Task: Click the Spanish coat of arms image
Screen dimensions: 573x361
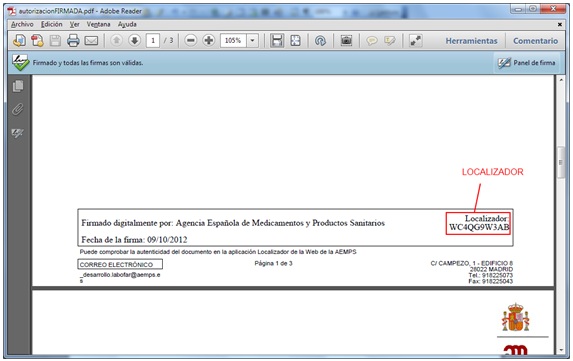Action: [516, 317]
